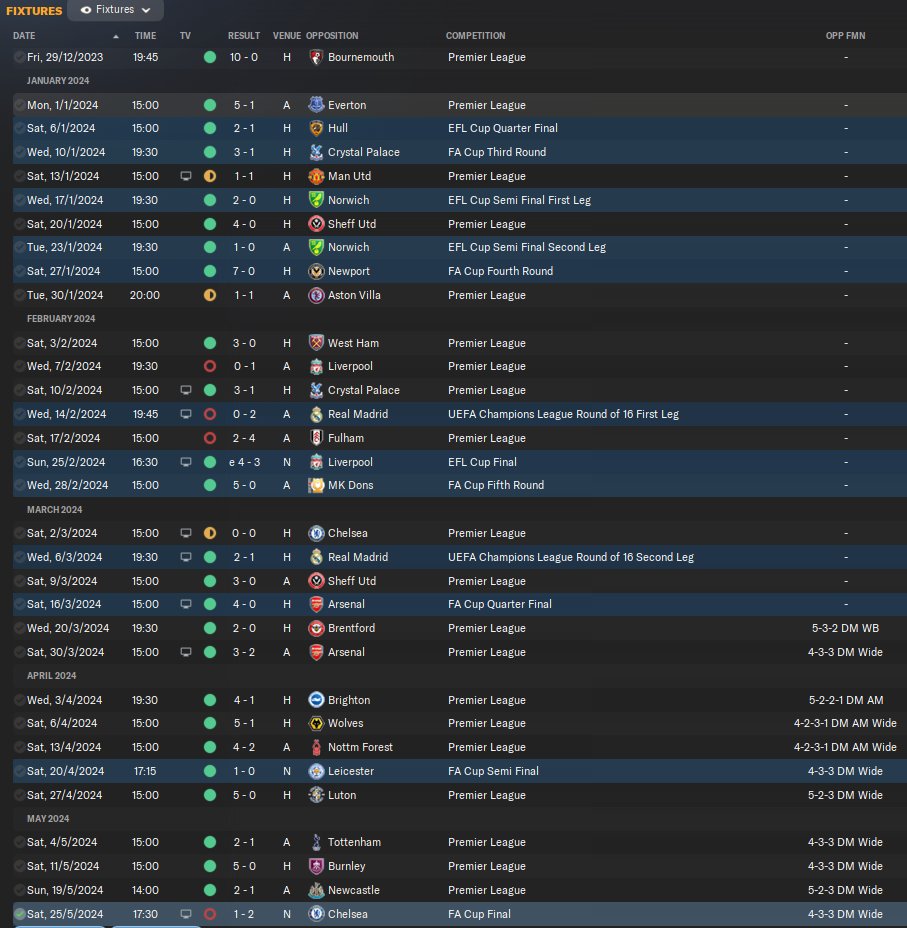Select the JANUARY 2024 month heading
The width and height of the screenshot is (907, 928).
(58, 80)
